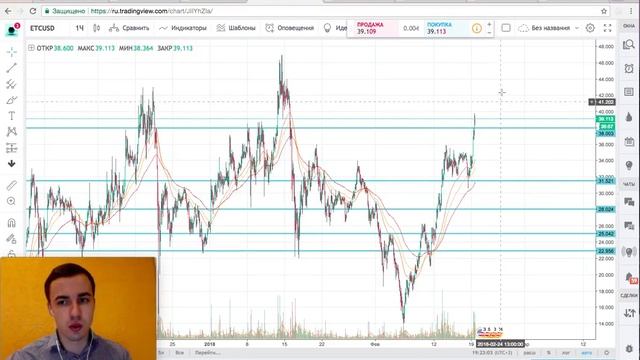Image resolution: width=640 pixels, height=360 pixels.
Task: Expand the OHLC legend plus toggle
Action: (x=31, y=48)
